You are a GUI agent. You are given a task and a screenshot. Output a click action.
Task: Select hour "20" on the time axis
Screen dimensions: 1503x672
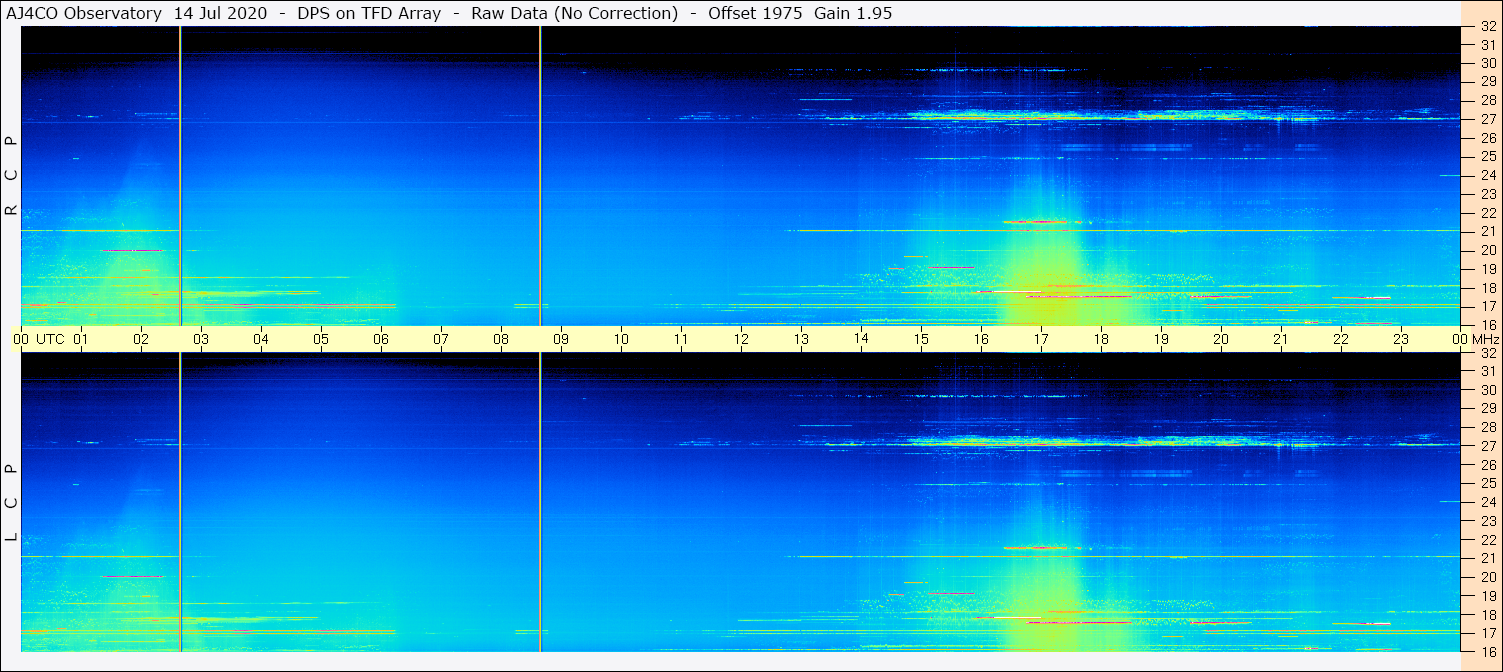click(1221, 339)
